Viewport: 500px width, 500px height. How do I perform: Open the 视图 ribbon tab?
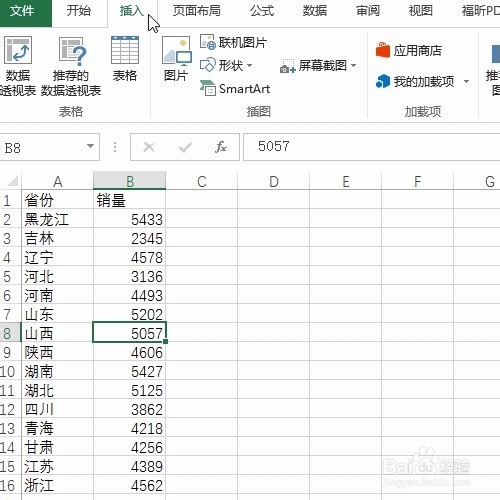tap(421, 11)
